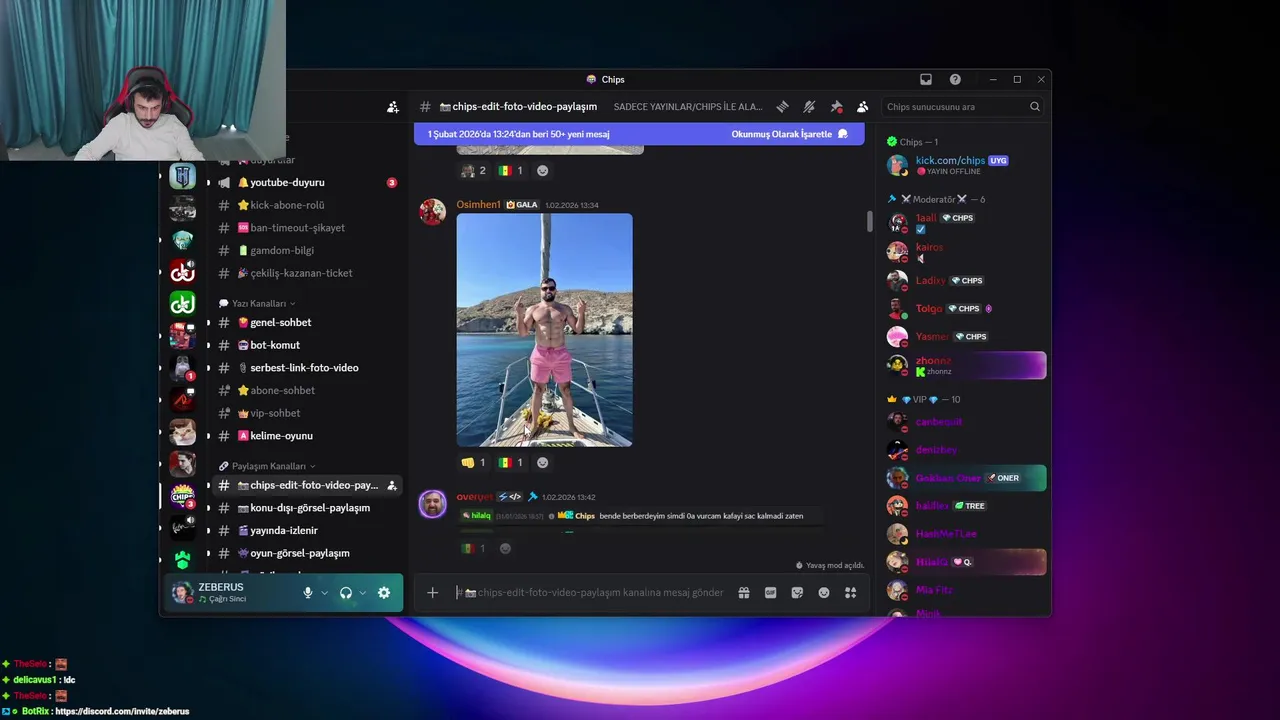Open the serbest-link-foto-video channel
Viewport: 1280px width, 720px height.
[x=304, y=368]
